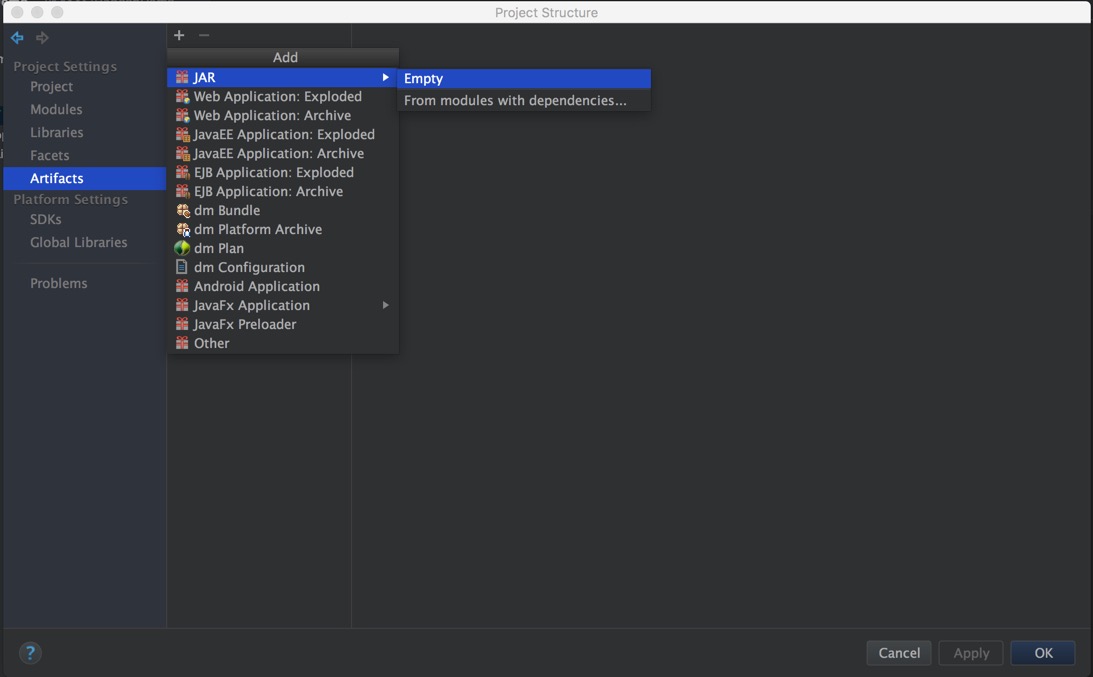Click the forward navigation arrow icon
Image resolution: width=1093 pixels, height=677 pixels.
pos(42,38)
